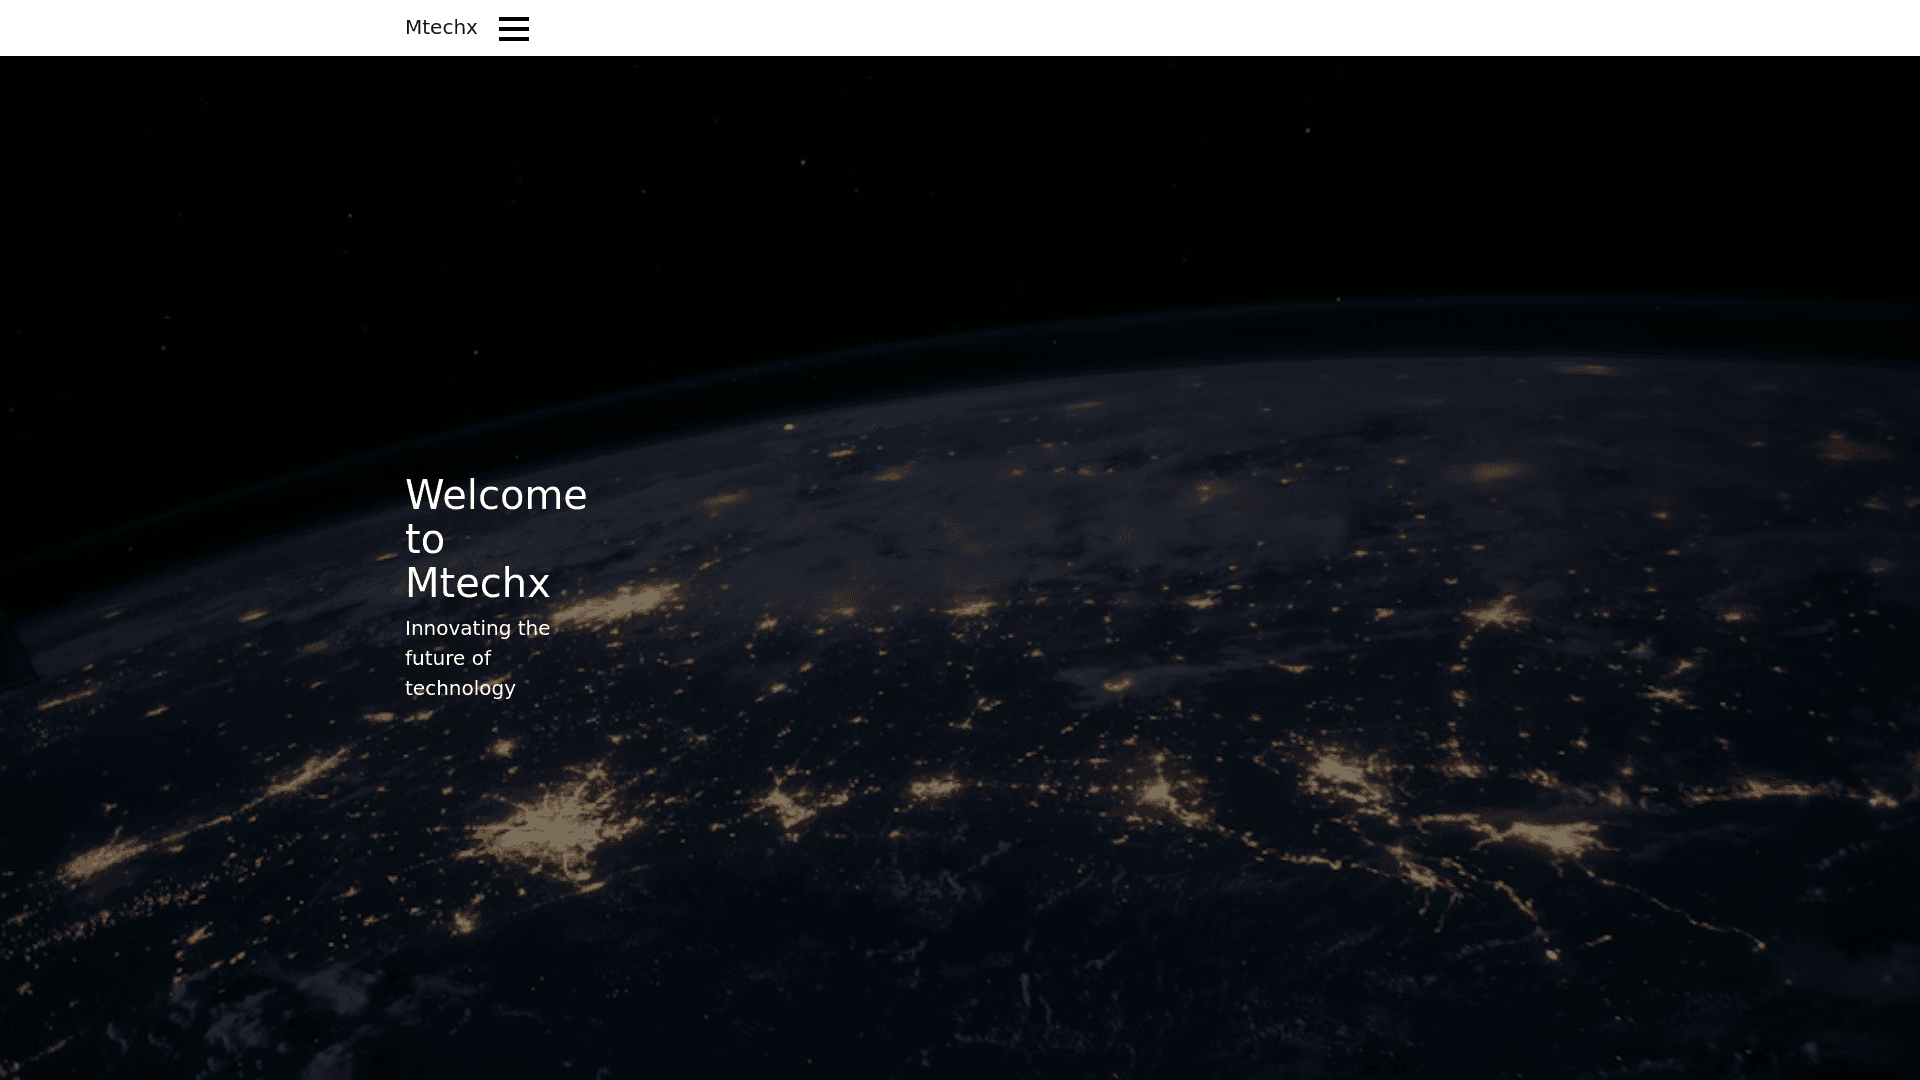This screenshot has height=1080, width=1920.
Task: Click the top bar of hamburger icon
Action: coord(513,19)
